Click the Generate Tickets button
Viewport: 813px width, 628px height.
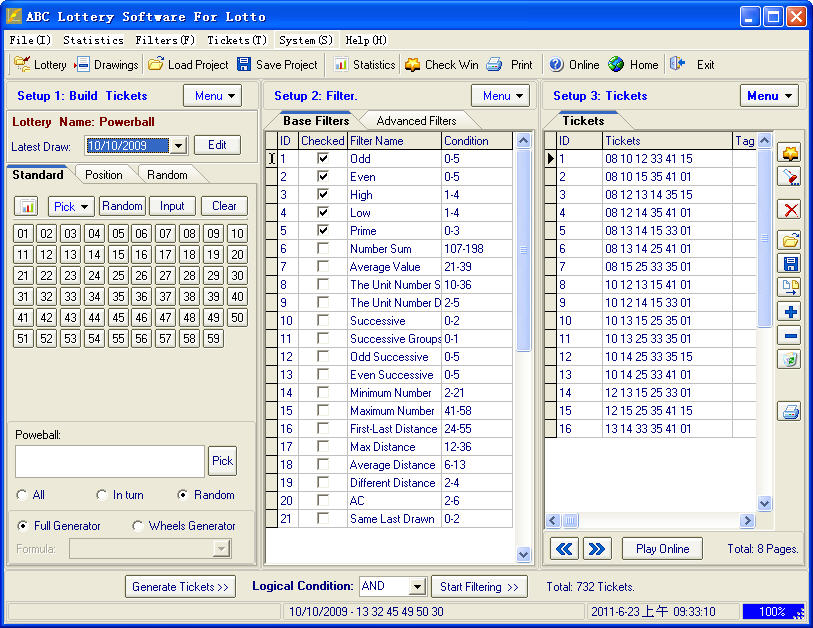coord(180,587)
